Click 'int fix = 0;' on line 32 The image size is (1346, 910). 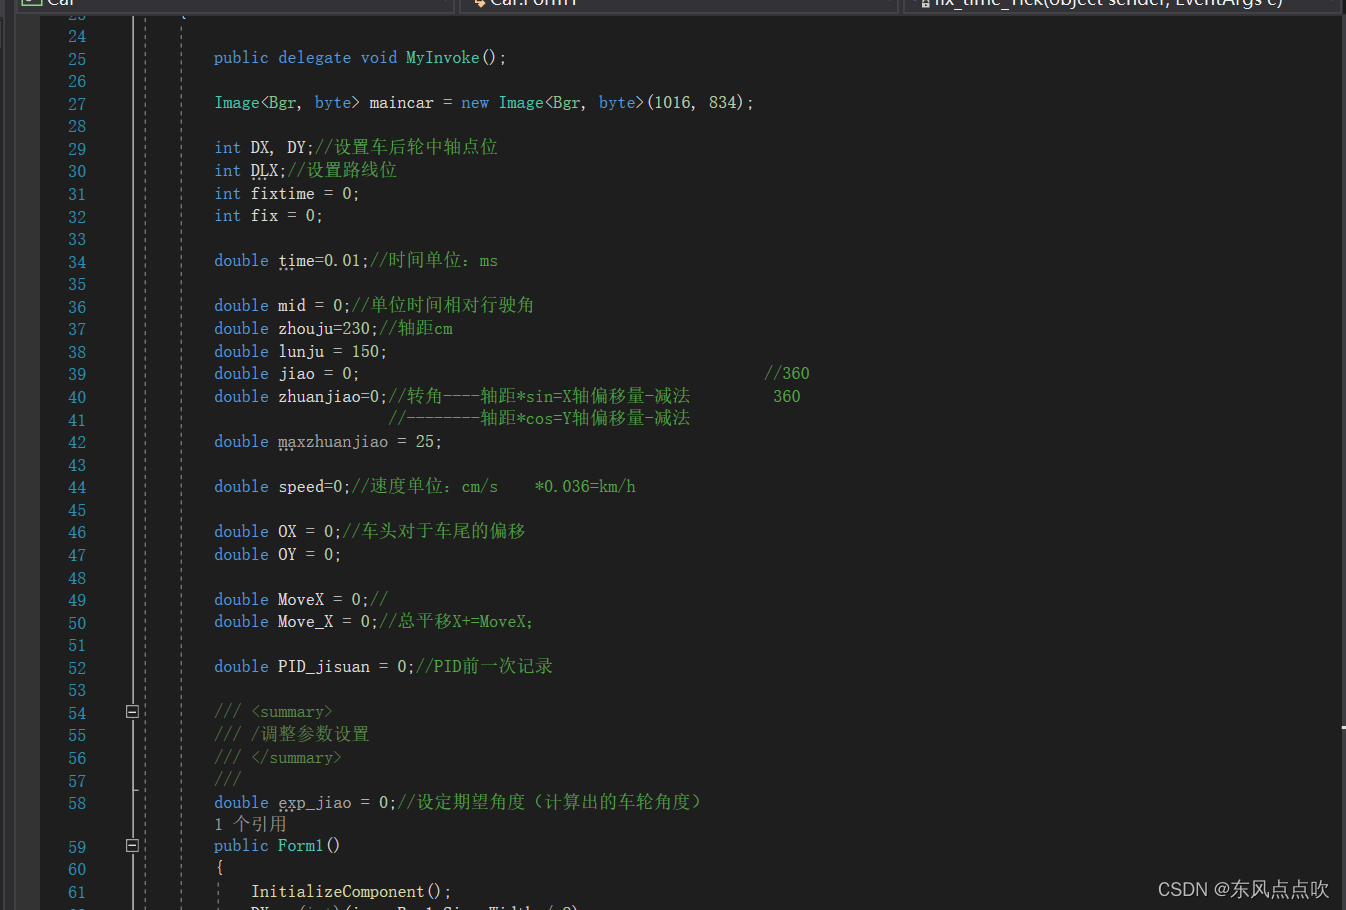(x=268, y=216)
